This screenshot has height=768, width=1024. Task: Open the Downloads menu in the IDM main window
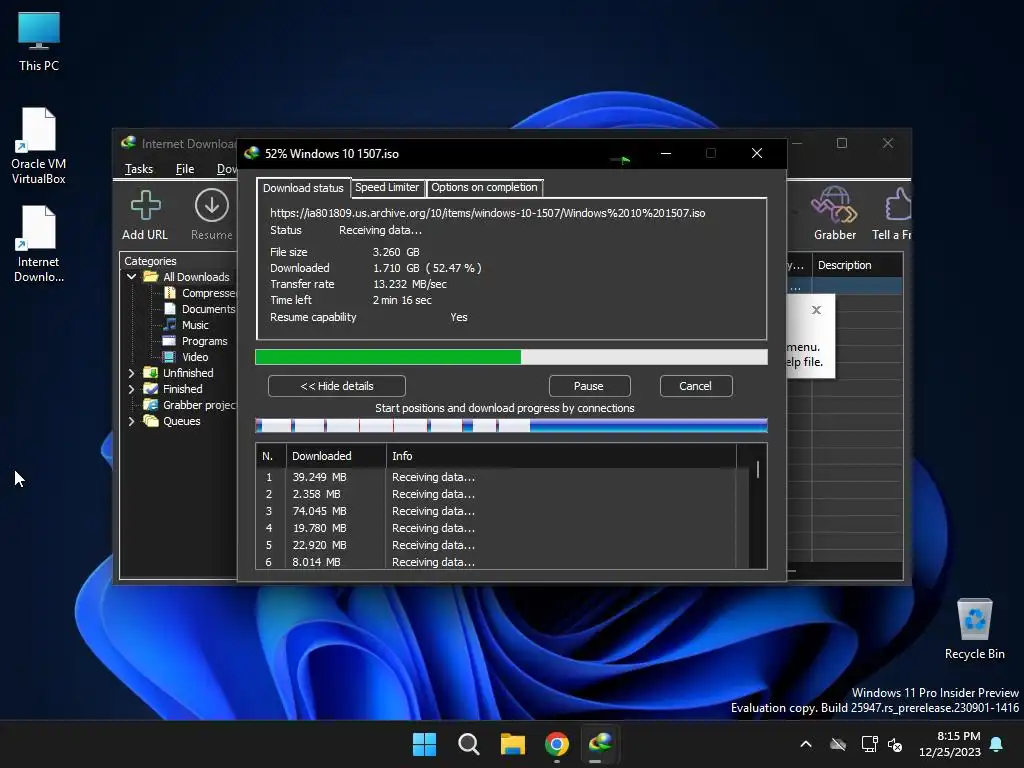[x=227, y=169]
